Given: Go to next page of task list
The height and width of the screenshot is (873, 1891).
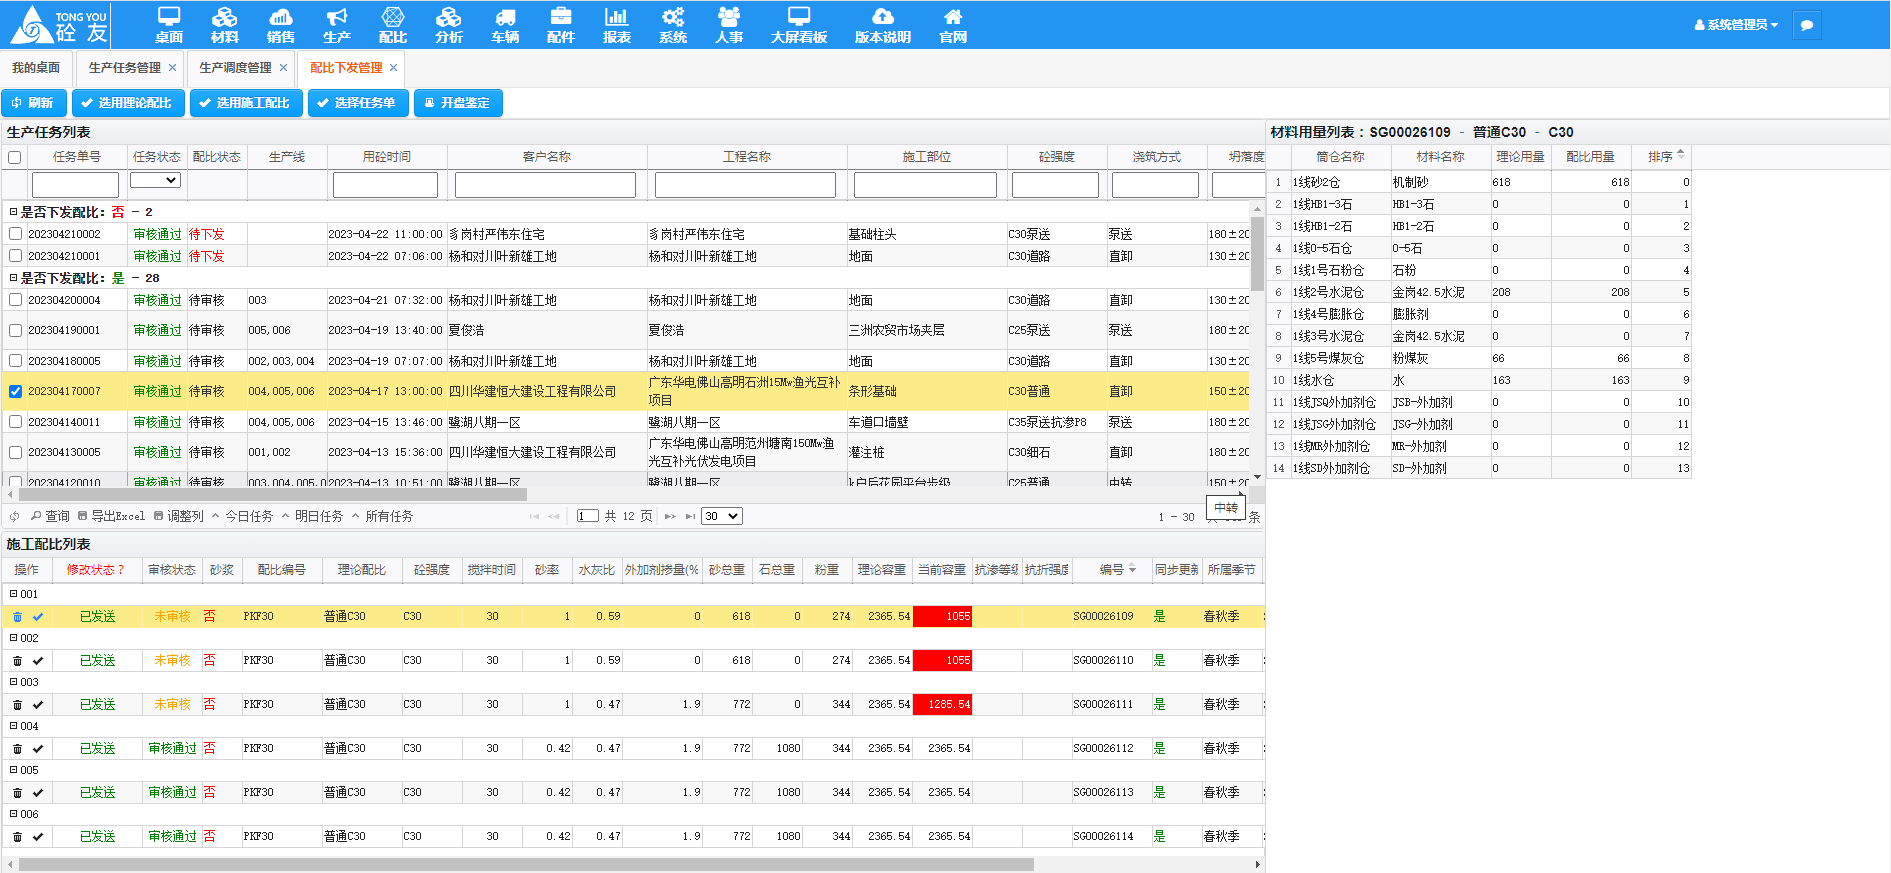Looking at the screenshot, I should (670, 517).
